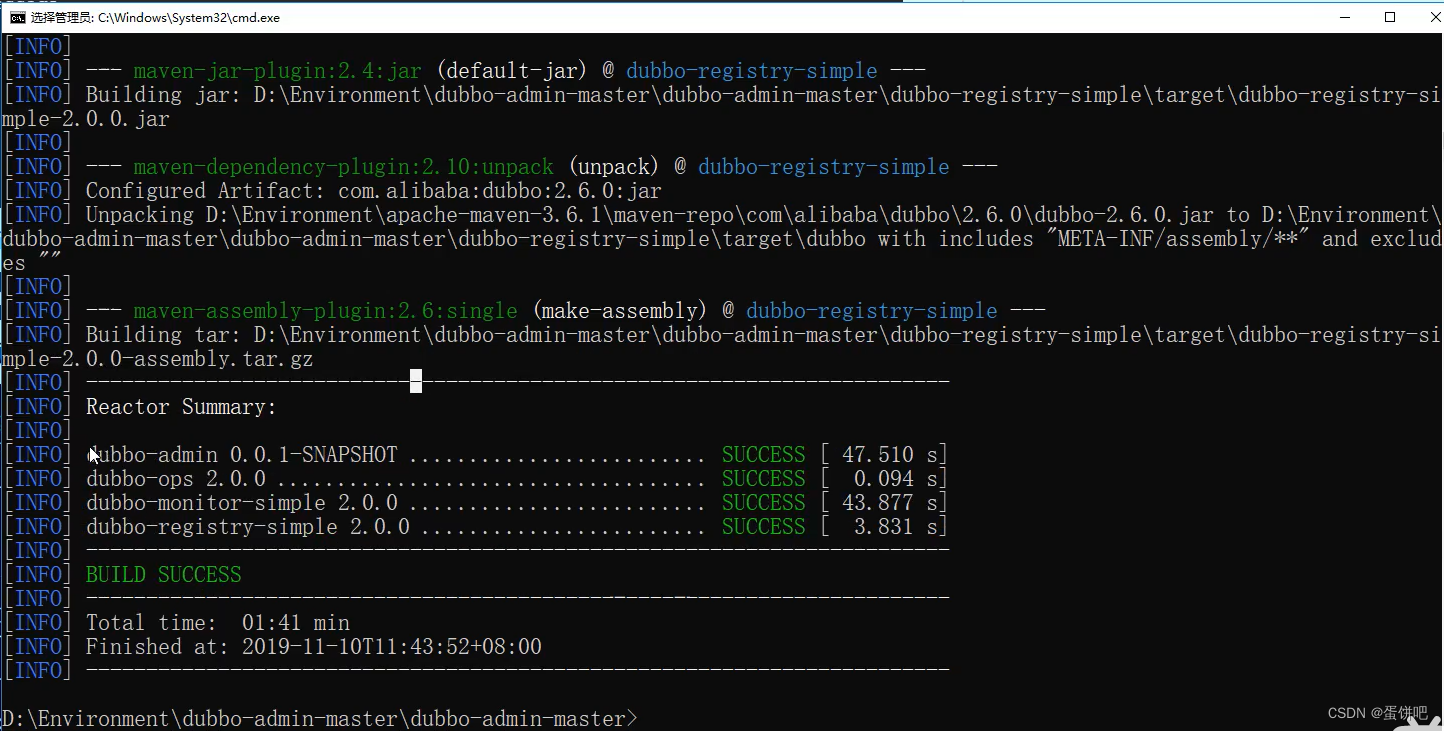The height and width of the screenshot is (731, 1444).
Task: Click SUCCESS status of dubbo-monitor-simple row
Action: click(764, 503)
